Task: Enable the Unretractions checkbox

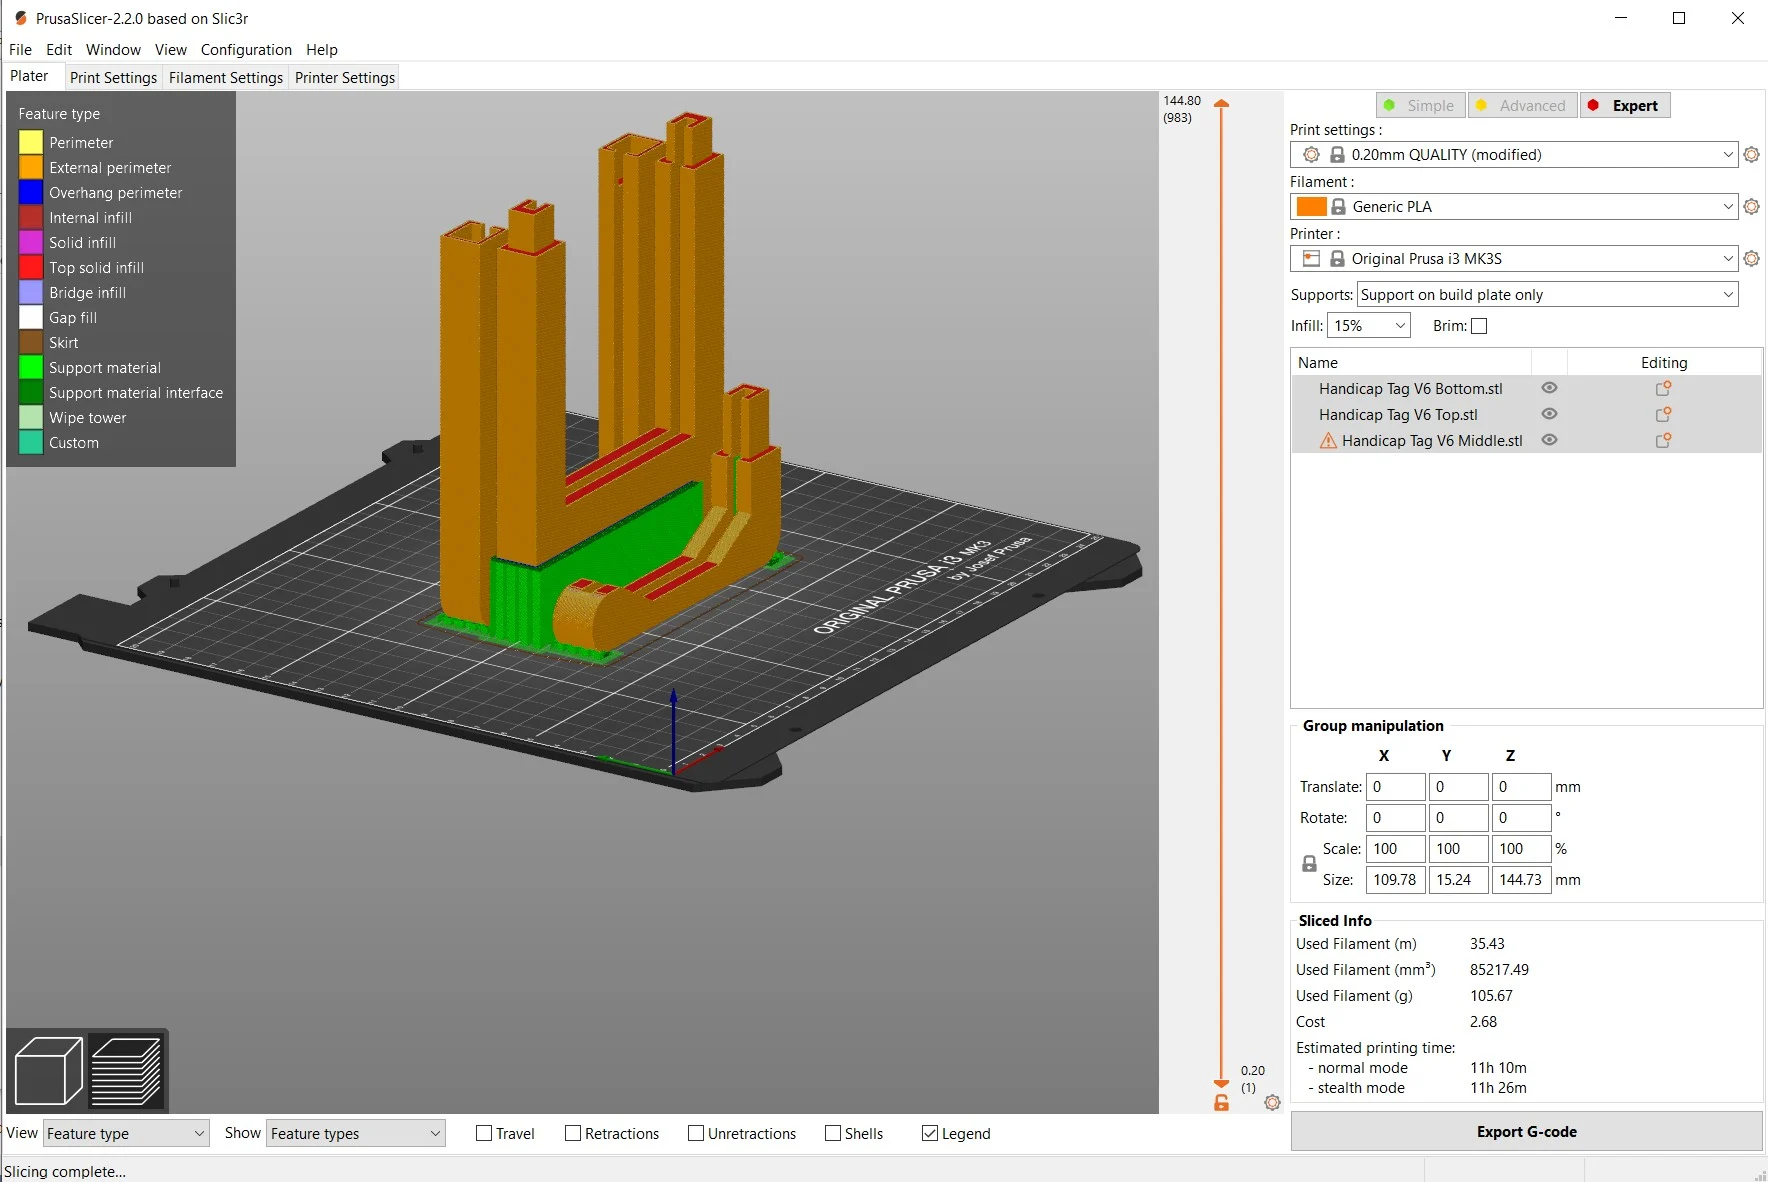Action: pos(696,1133)
